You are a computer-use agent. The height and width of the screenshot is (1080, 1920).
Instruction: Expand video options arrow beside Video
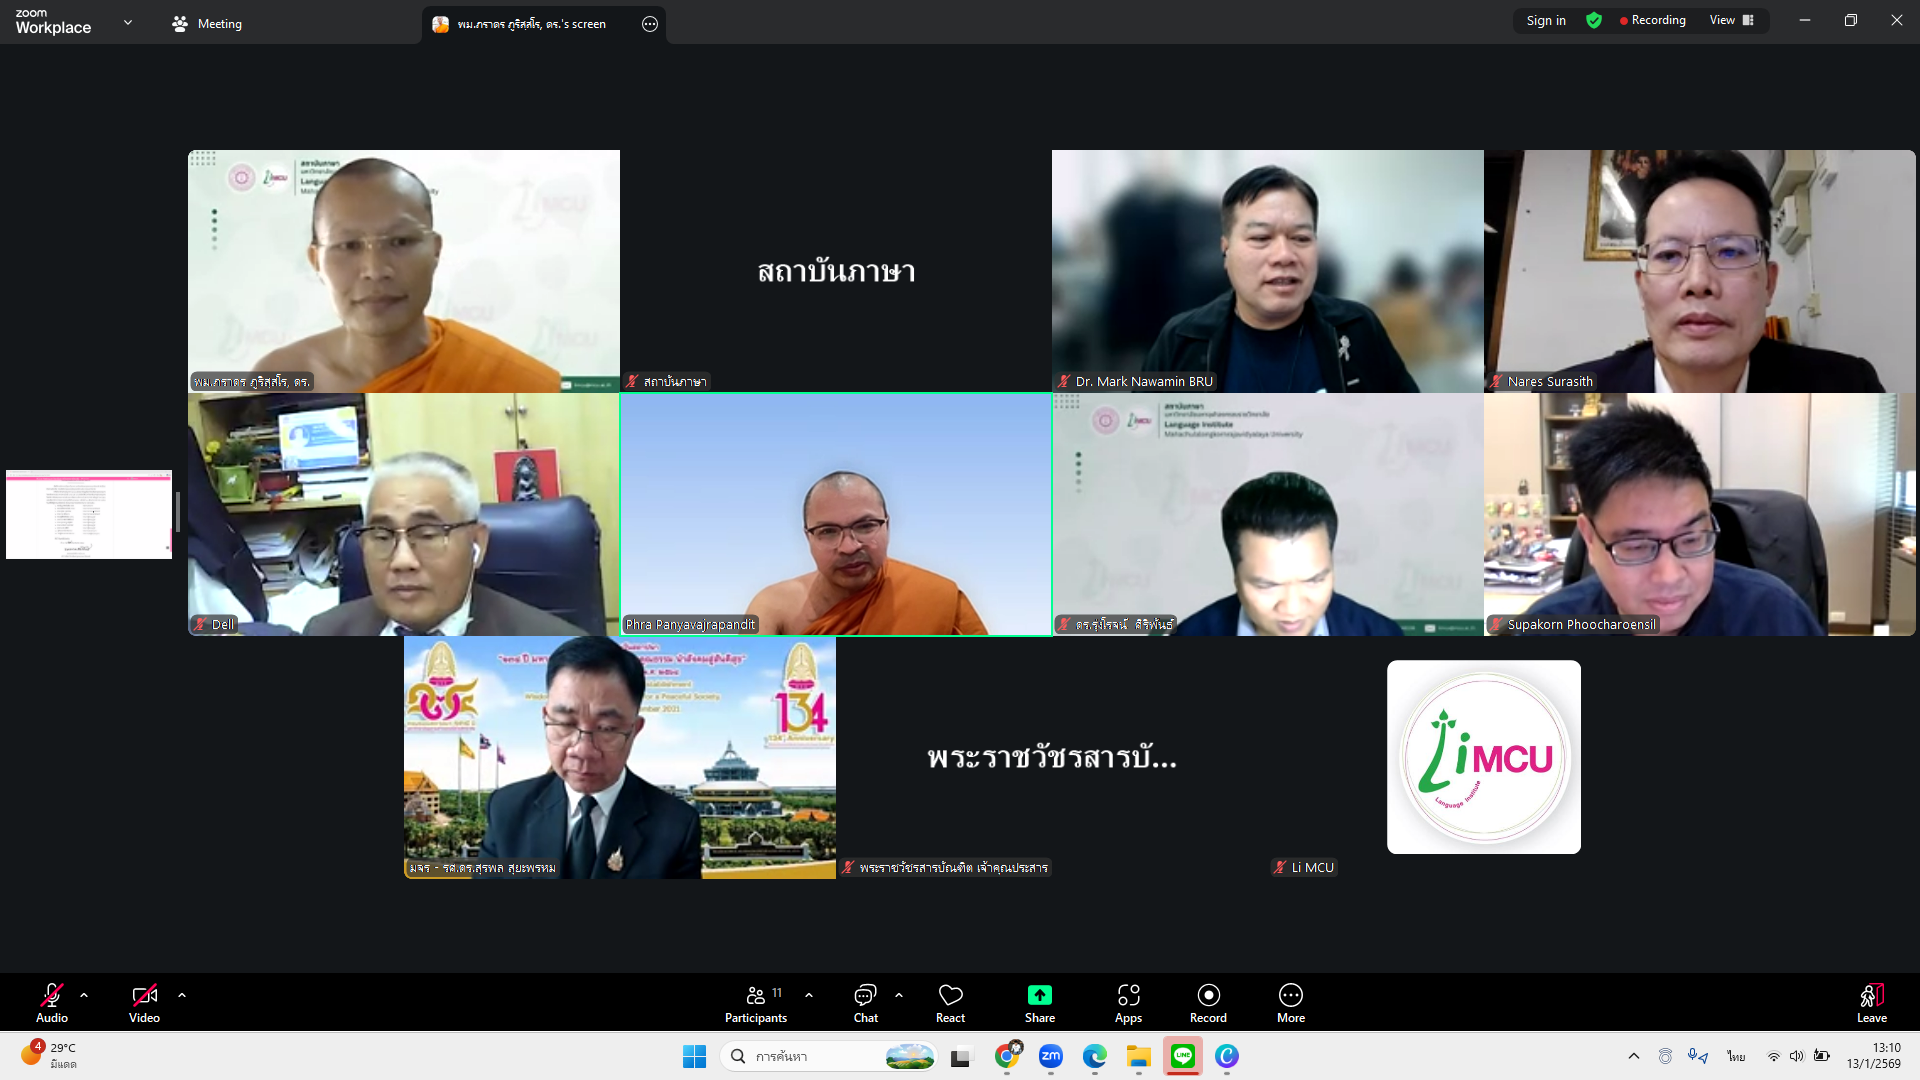click(x=182, y=995)
